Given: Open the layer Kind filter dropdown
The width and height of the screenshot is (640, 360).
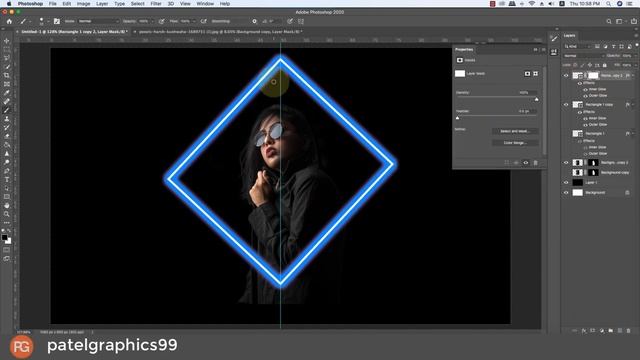Looking at the screenshot, I should (577, 47).
